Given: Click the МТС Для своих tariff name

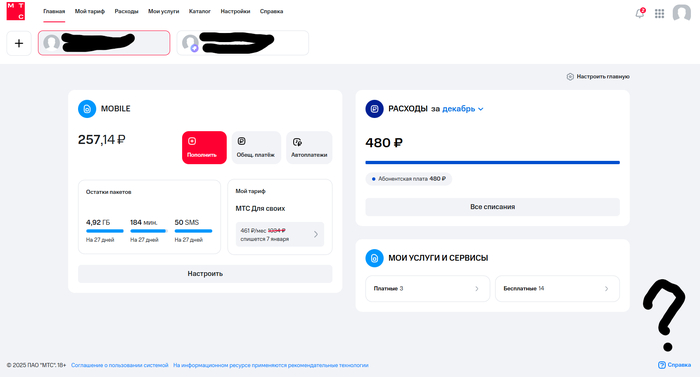Looking at the screenshot, I should (260, 209).
